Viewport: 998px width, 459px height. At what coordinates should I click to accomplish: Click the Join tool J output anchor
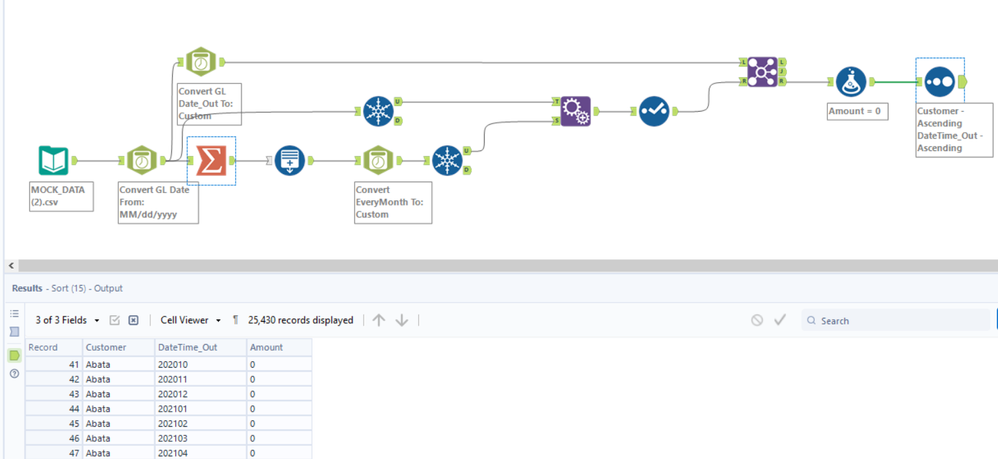pos(782,72)
